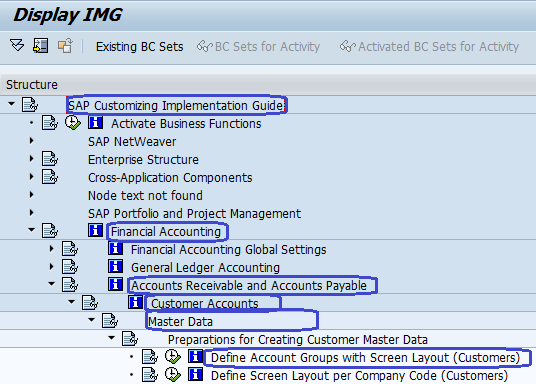Image resolution: width=536 pixels, height=384 pixels.
Task: Open documentation icon for Cross-Application Components
Action: click(50, 177)
